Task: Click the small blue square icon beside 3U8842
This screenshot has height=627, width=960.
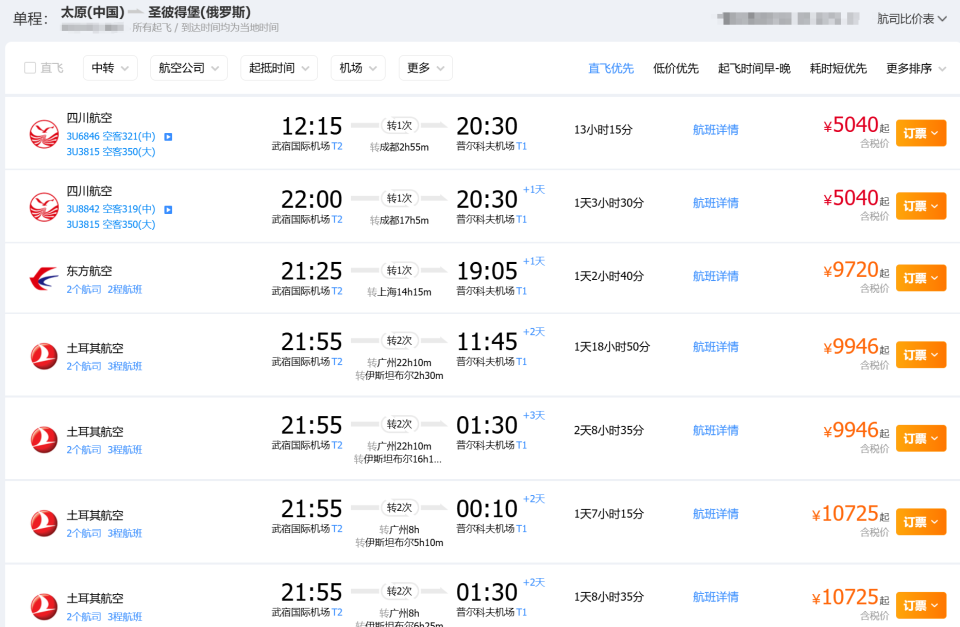Action: (168, 209)
